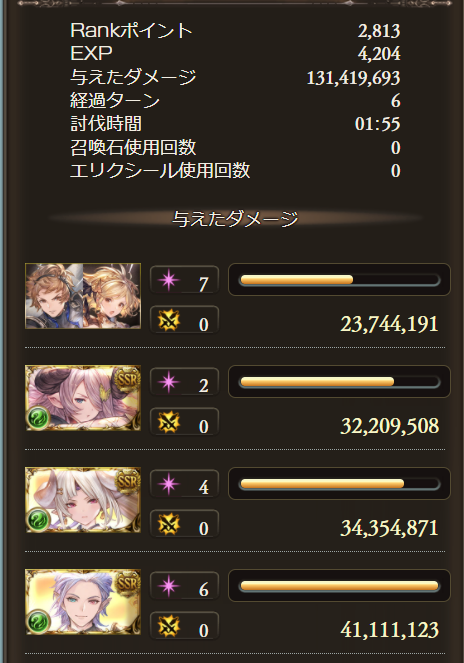Click crossed-swords icon beside 23,744,191 damage
Screen dimensions: 464x663
click(x=168, y=321)
